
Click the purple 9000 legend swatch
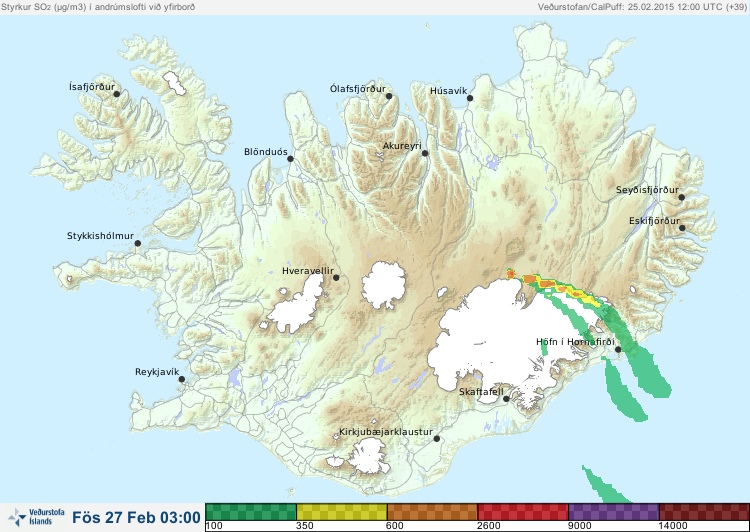pos(614,512)
